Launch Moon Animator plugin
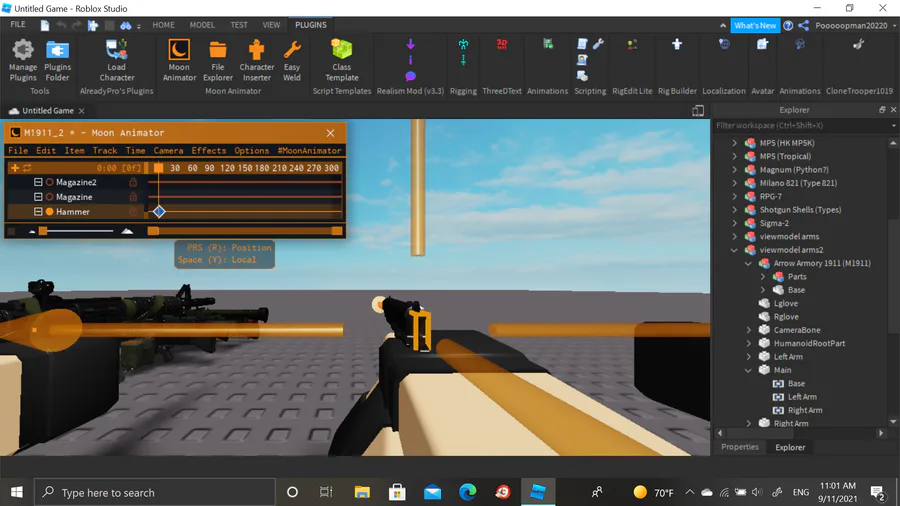Viewport: 900px width, 506px height. click(x=179, y=60)
